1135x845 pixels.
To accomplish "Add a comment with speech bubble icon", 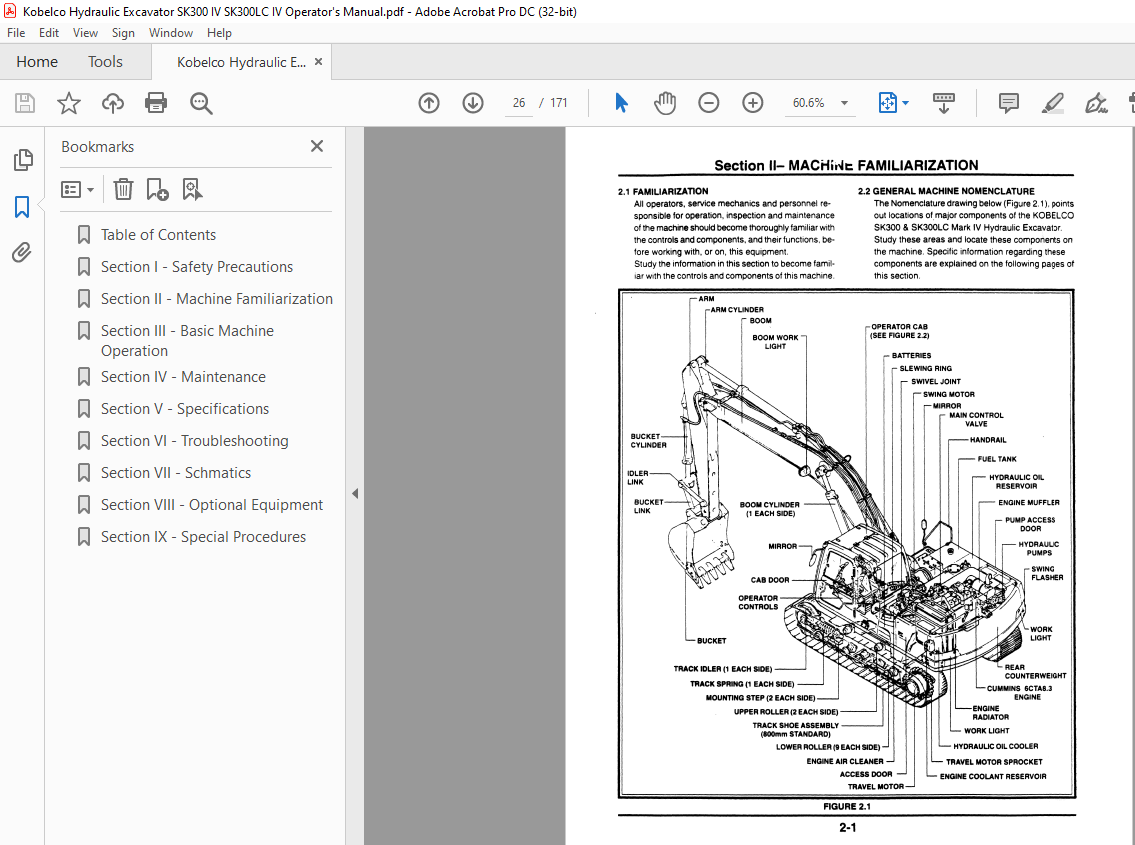I will 1008,103.
